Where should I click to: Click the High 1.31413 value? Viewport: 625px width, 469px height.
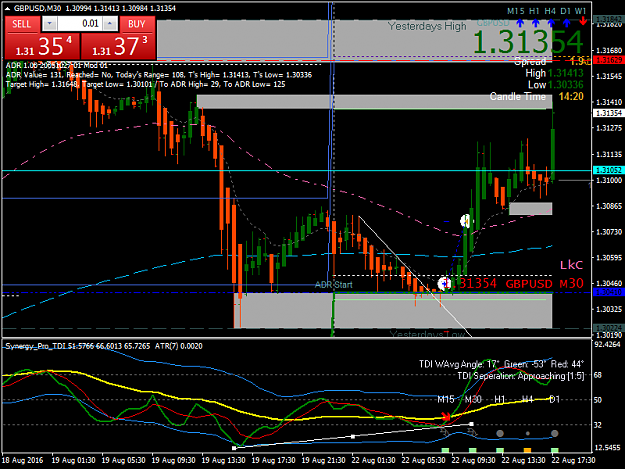point(566,73)
